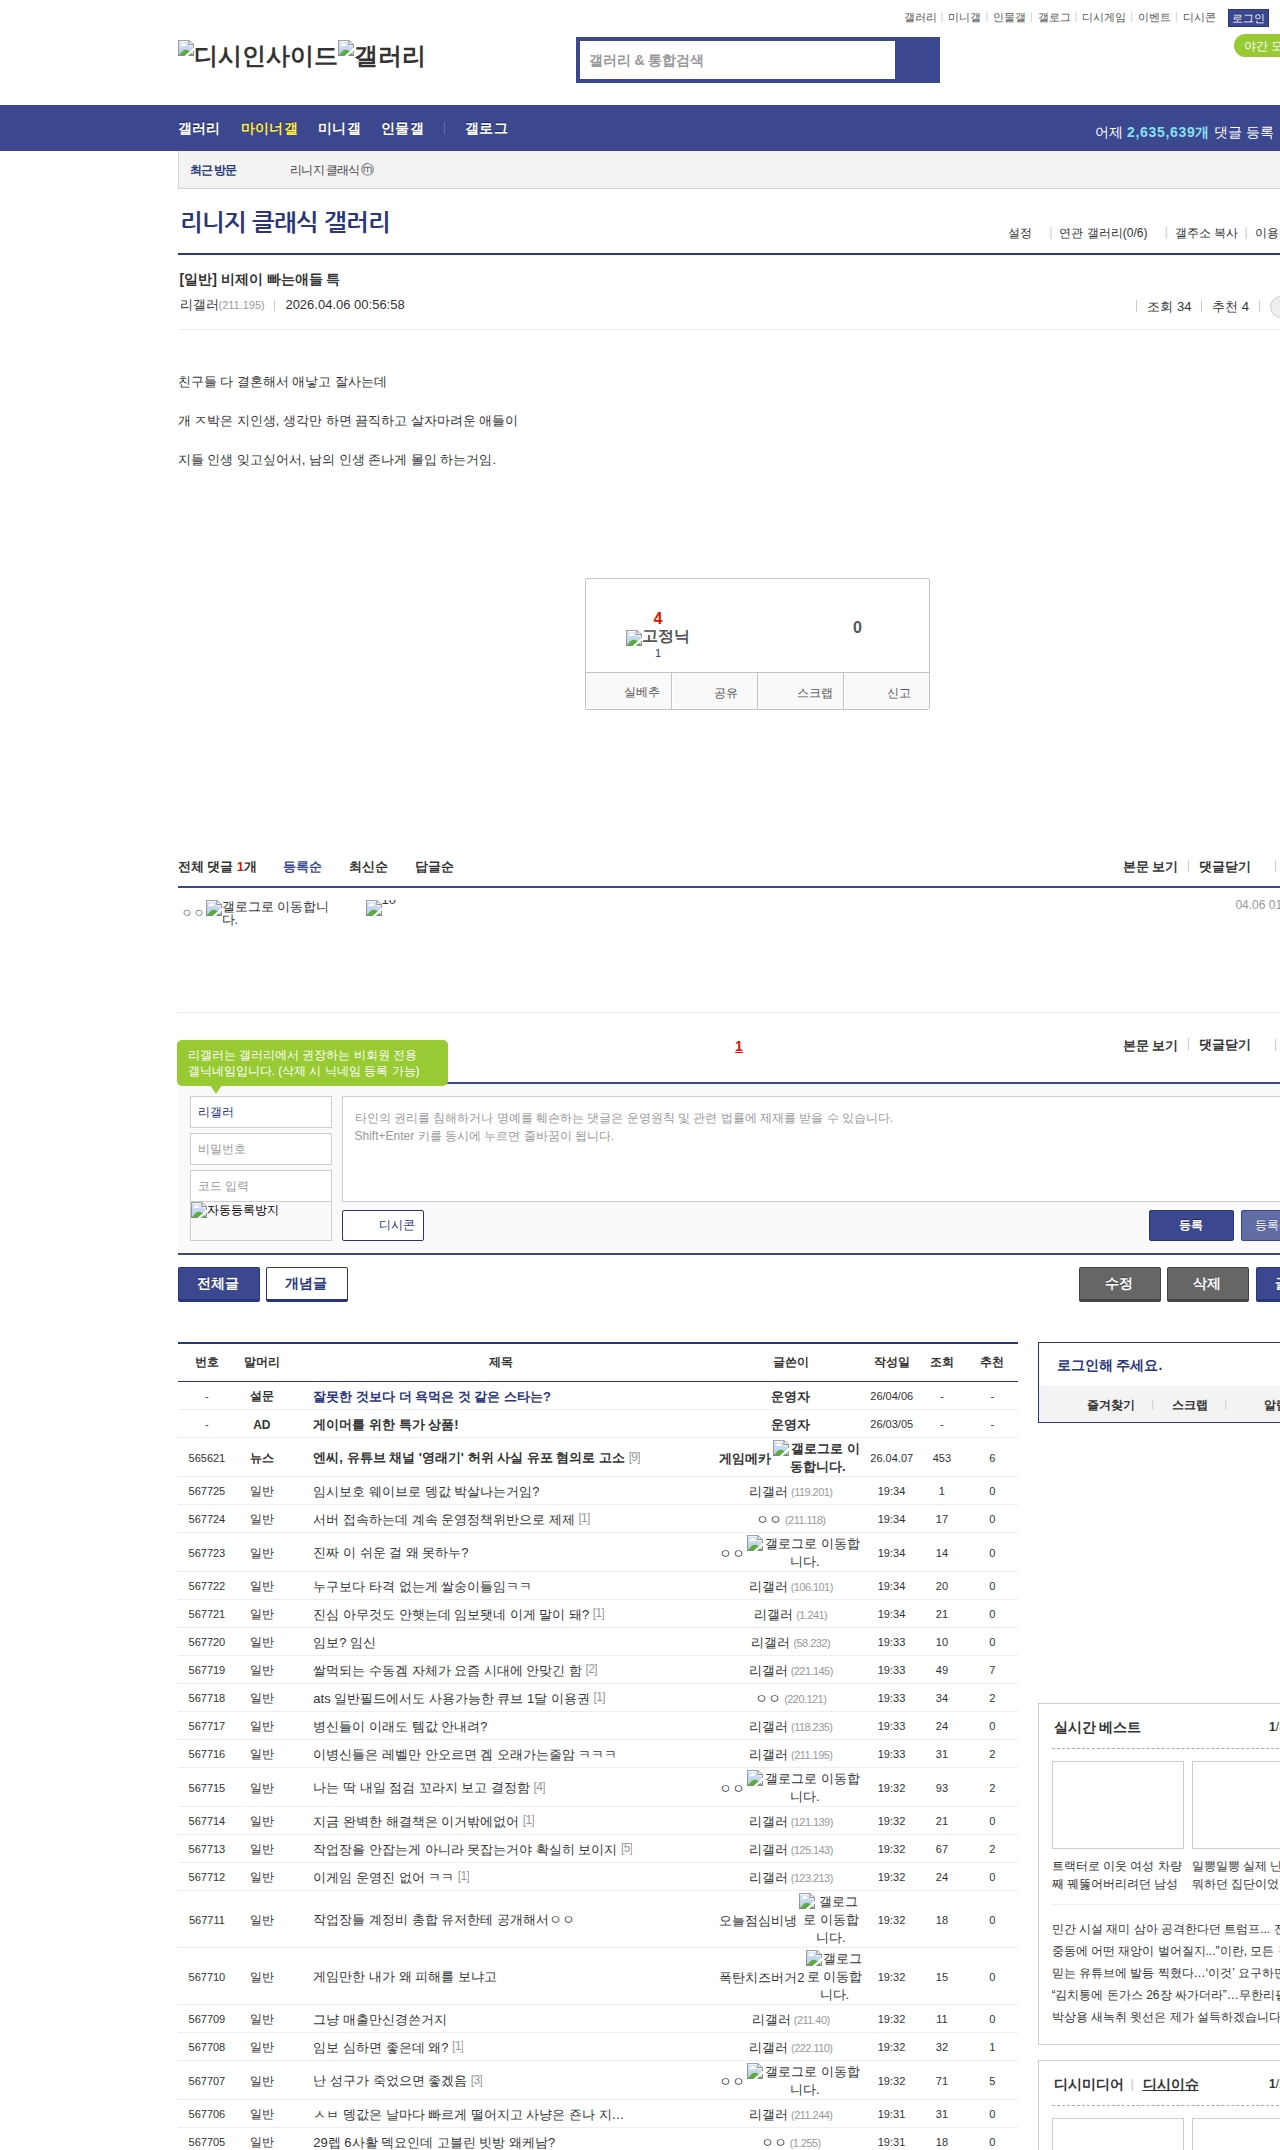Open the 디시콘 emoticon picker
Image resolution: width=1280 pixels, height=2150 pixels.
[x=383, y=1225]
